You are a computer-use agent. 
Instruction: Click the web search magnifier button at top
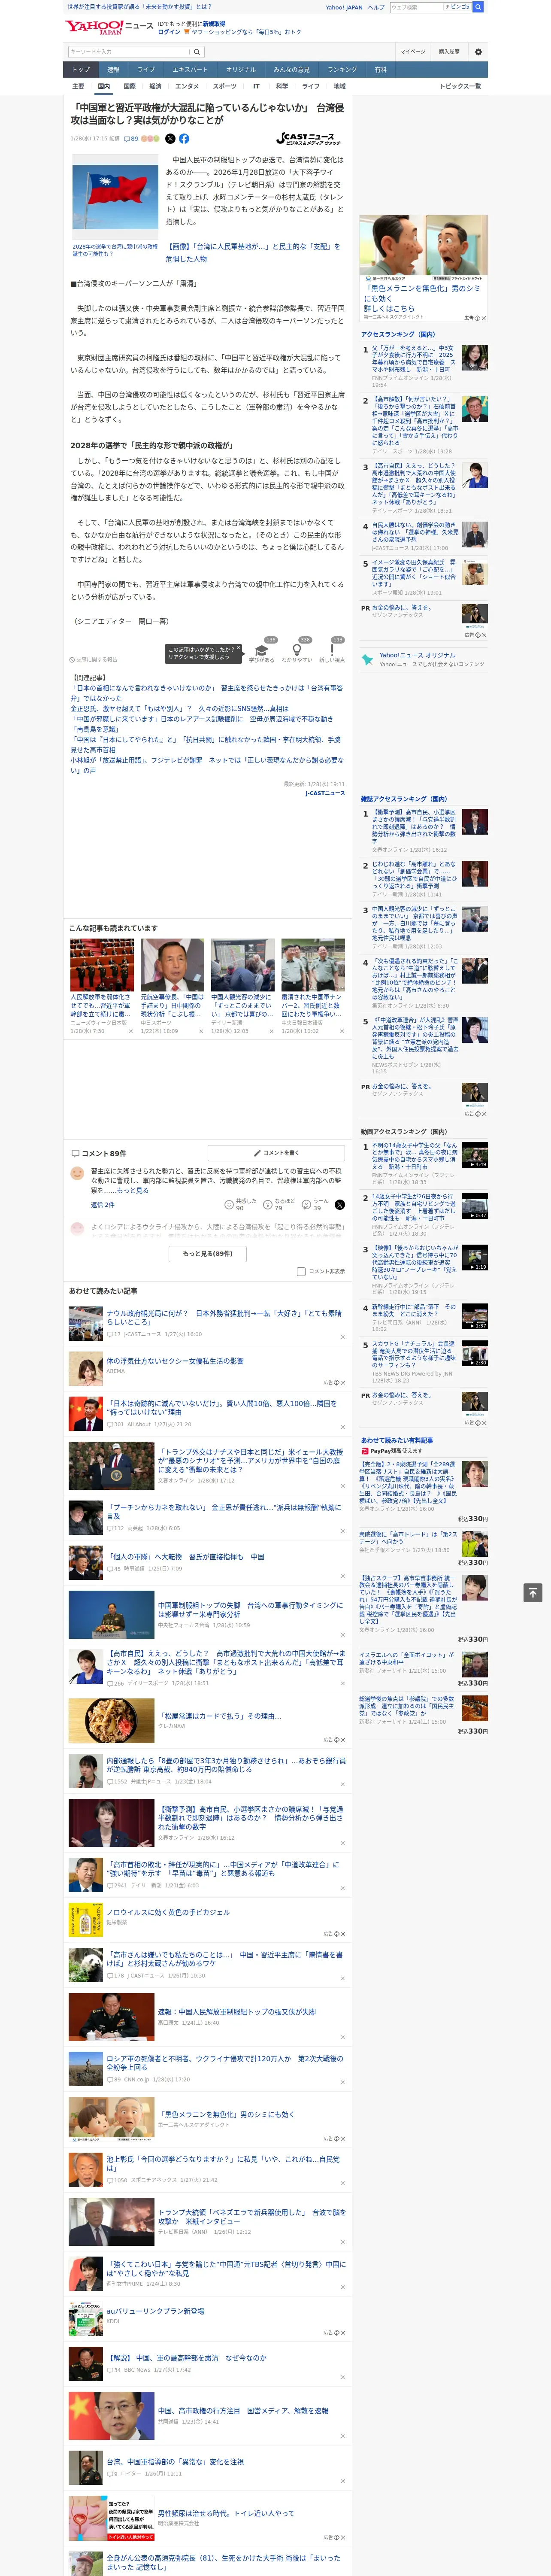click(478, 7)
